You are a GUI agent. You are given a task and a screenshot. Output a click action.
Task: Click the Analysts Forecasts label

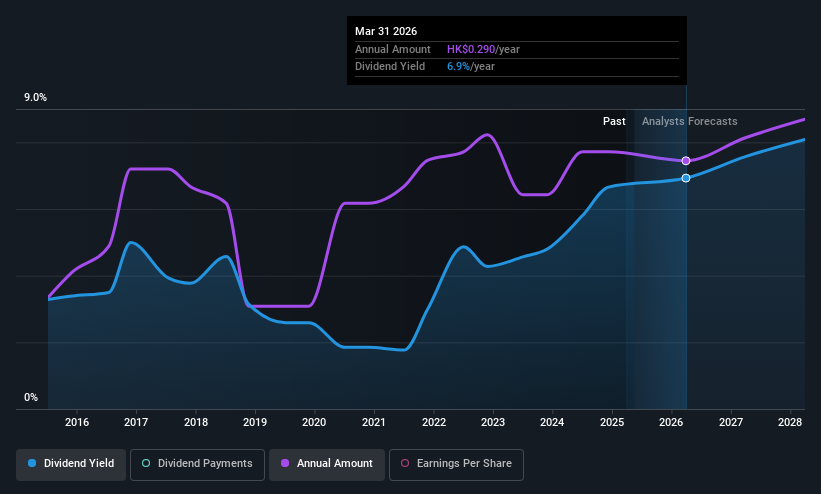tap(690, 122)
